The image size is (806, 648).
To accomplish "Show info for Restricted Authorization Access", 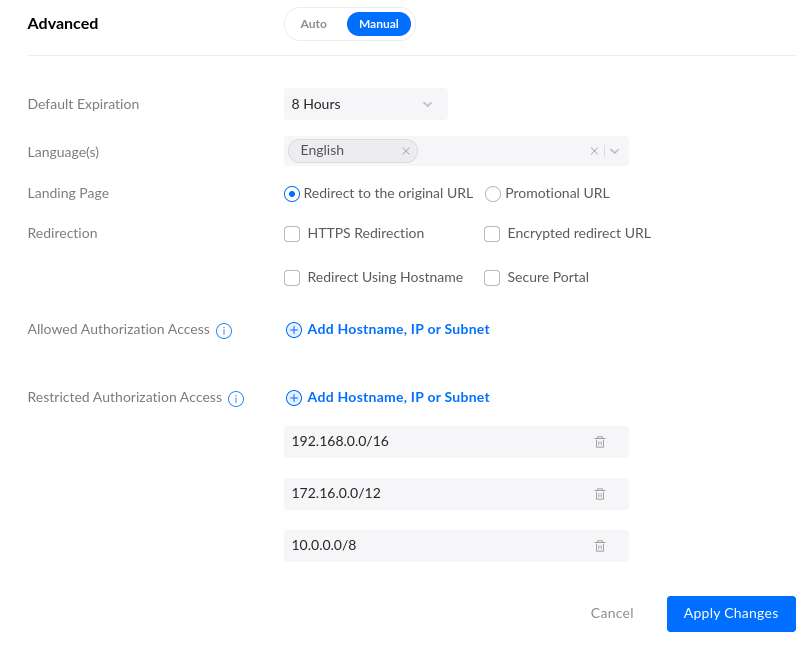I will click(236, 399).
